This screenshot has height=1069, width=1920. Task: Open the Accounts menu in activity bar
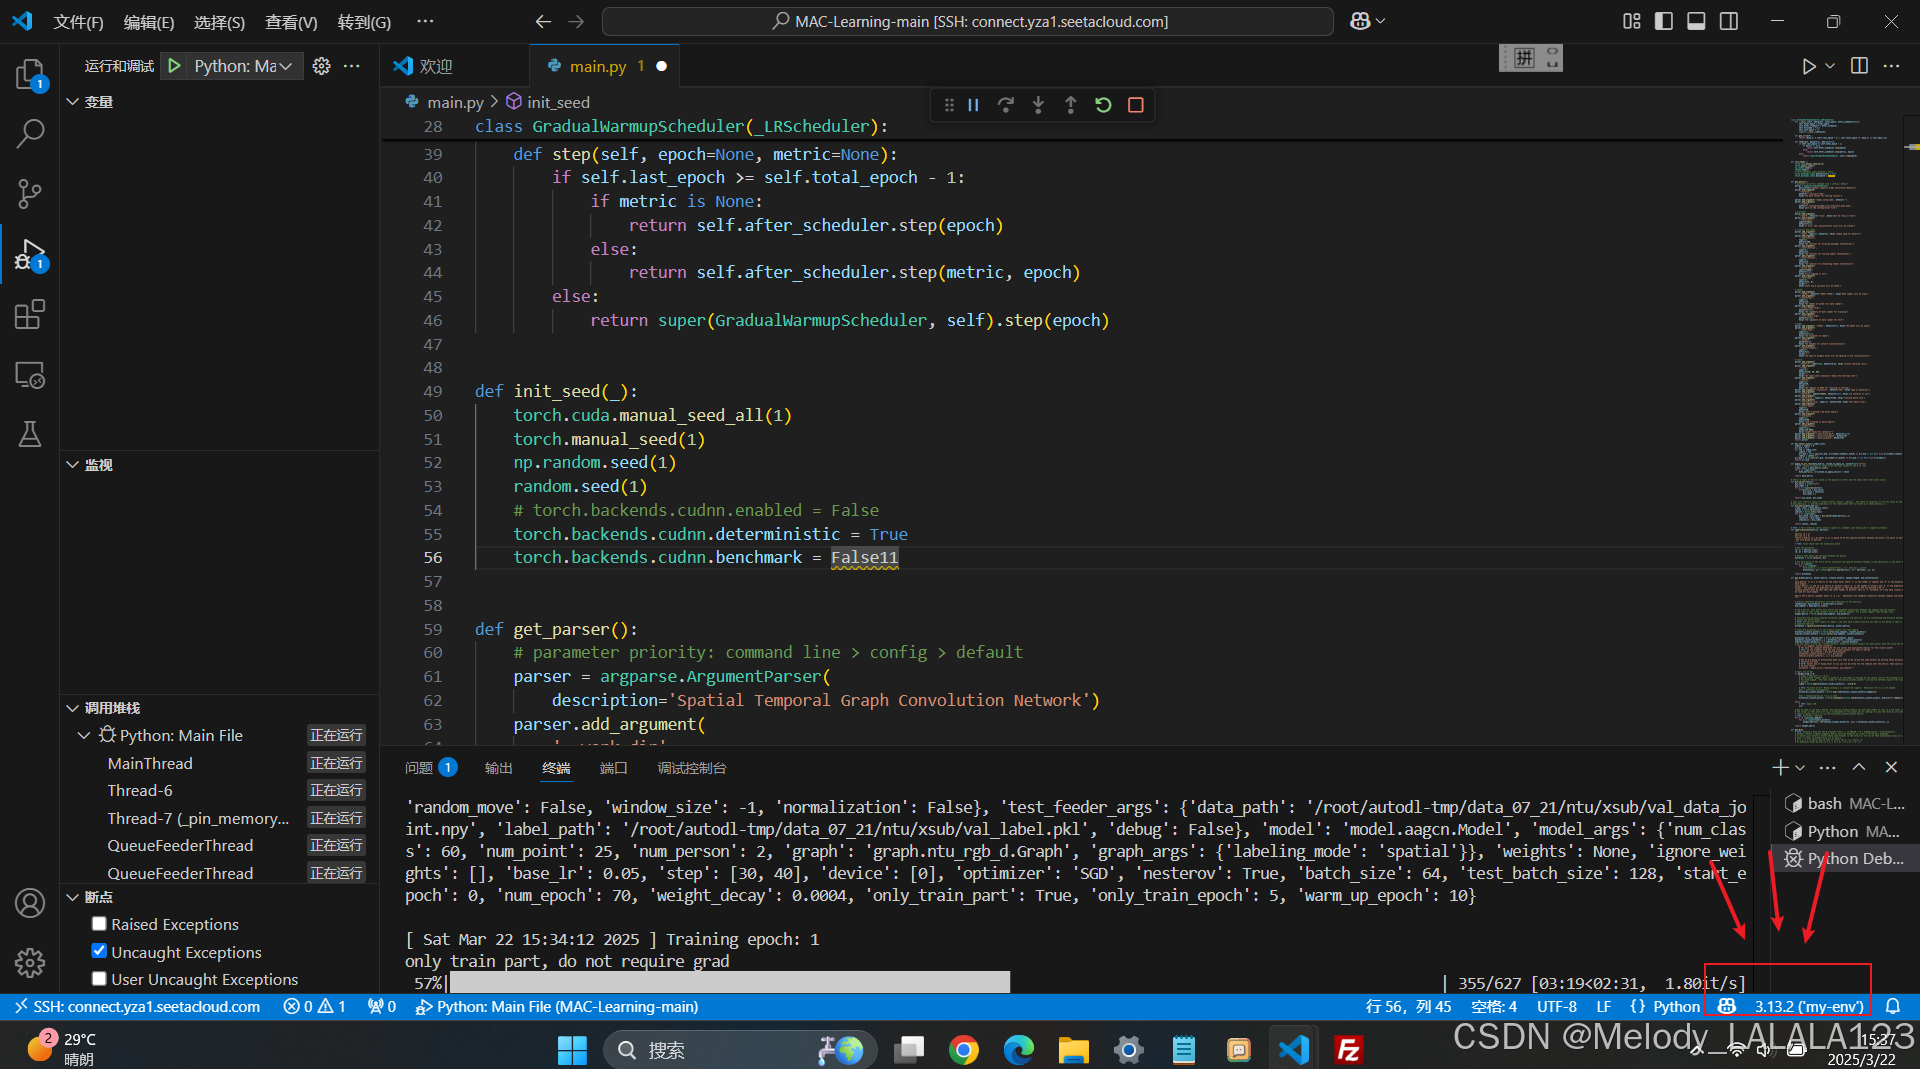pos(30,903)
